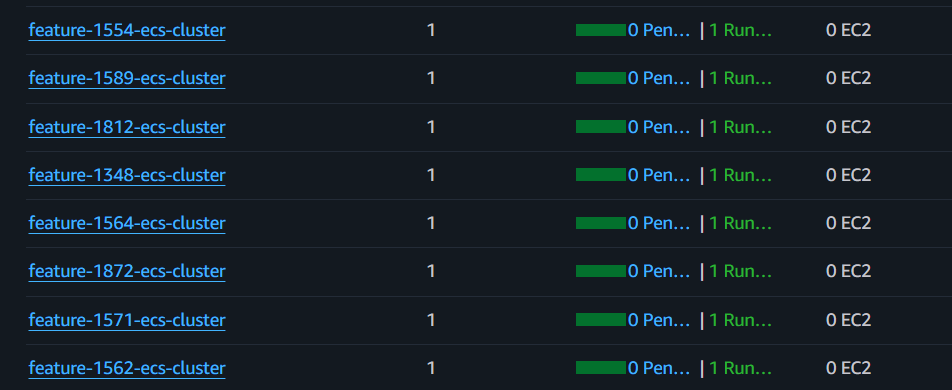The height and width of the screenshot is (390, 952).
Task: Select 0 Pending text in feature-1348 row
Action: 659,175
